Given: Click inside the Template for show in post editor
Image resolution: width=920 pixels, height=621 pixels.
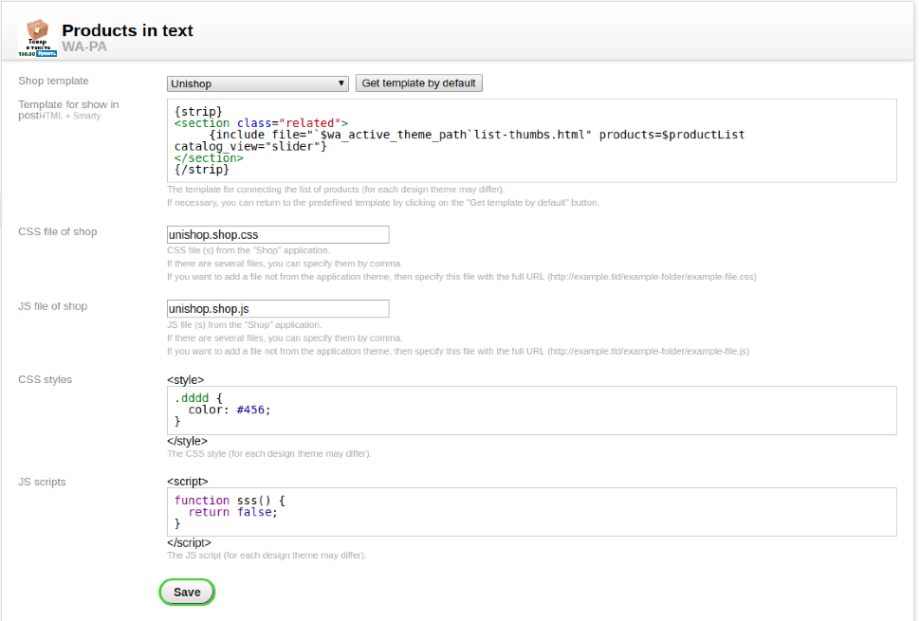Looking at the screenshot, I should pos(531,140).
